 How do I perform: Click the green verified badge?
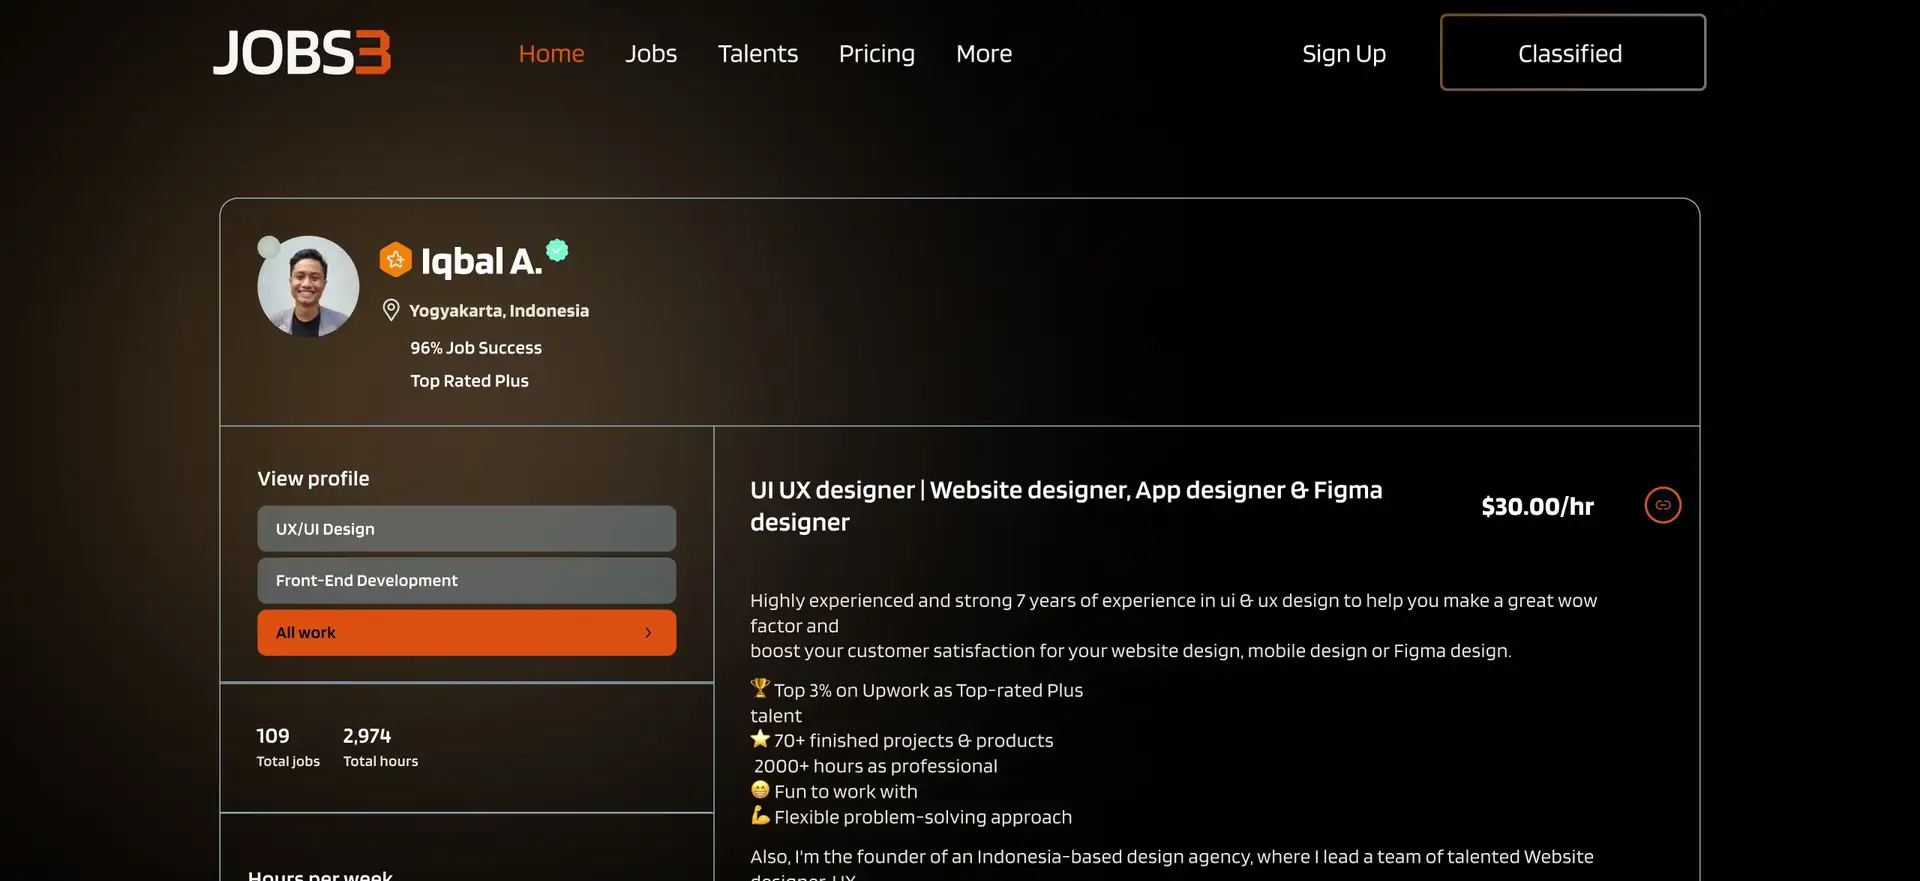[x=557, y=250]
